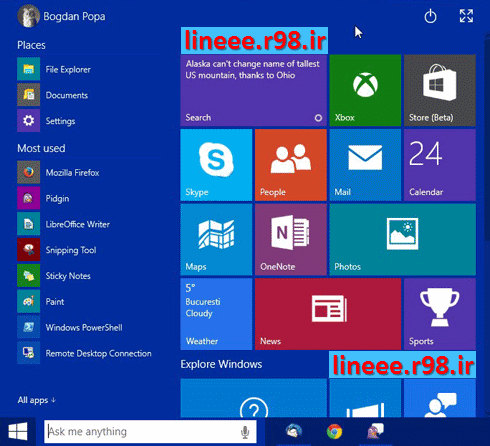The image size is (490, 446).
Task: Open the News tile
Action: 328,314
